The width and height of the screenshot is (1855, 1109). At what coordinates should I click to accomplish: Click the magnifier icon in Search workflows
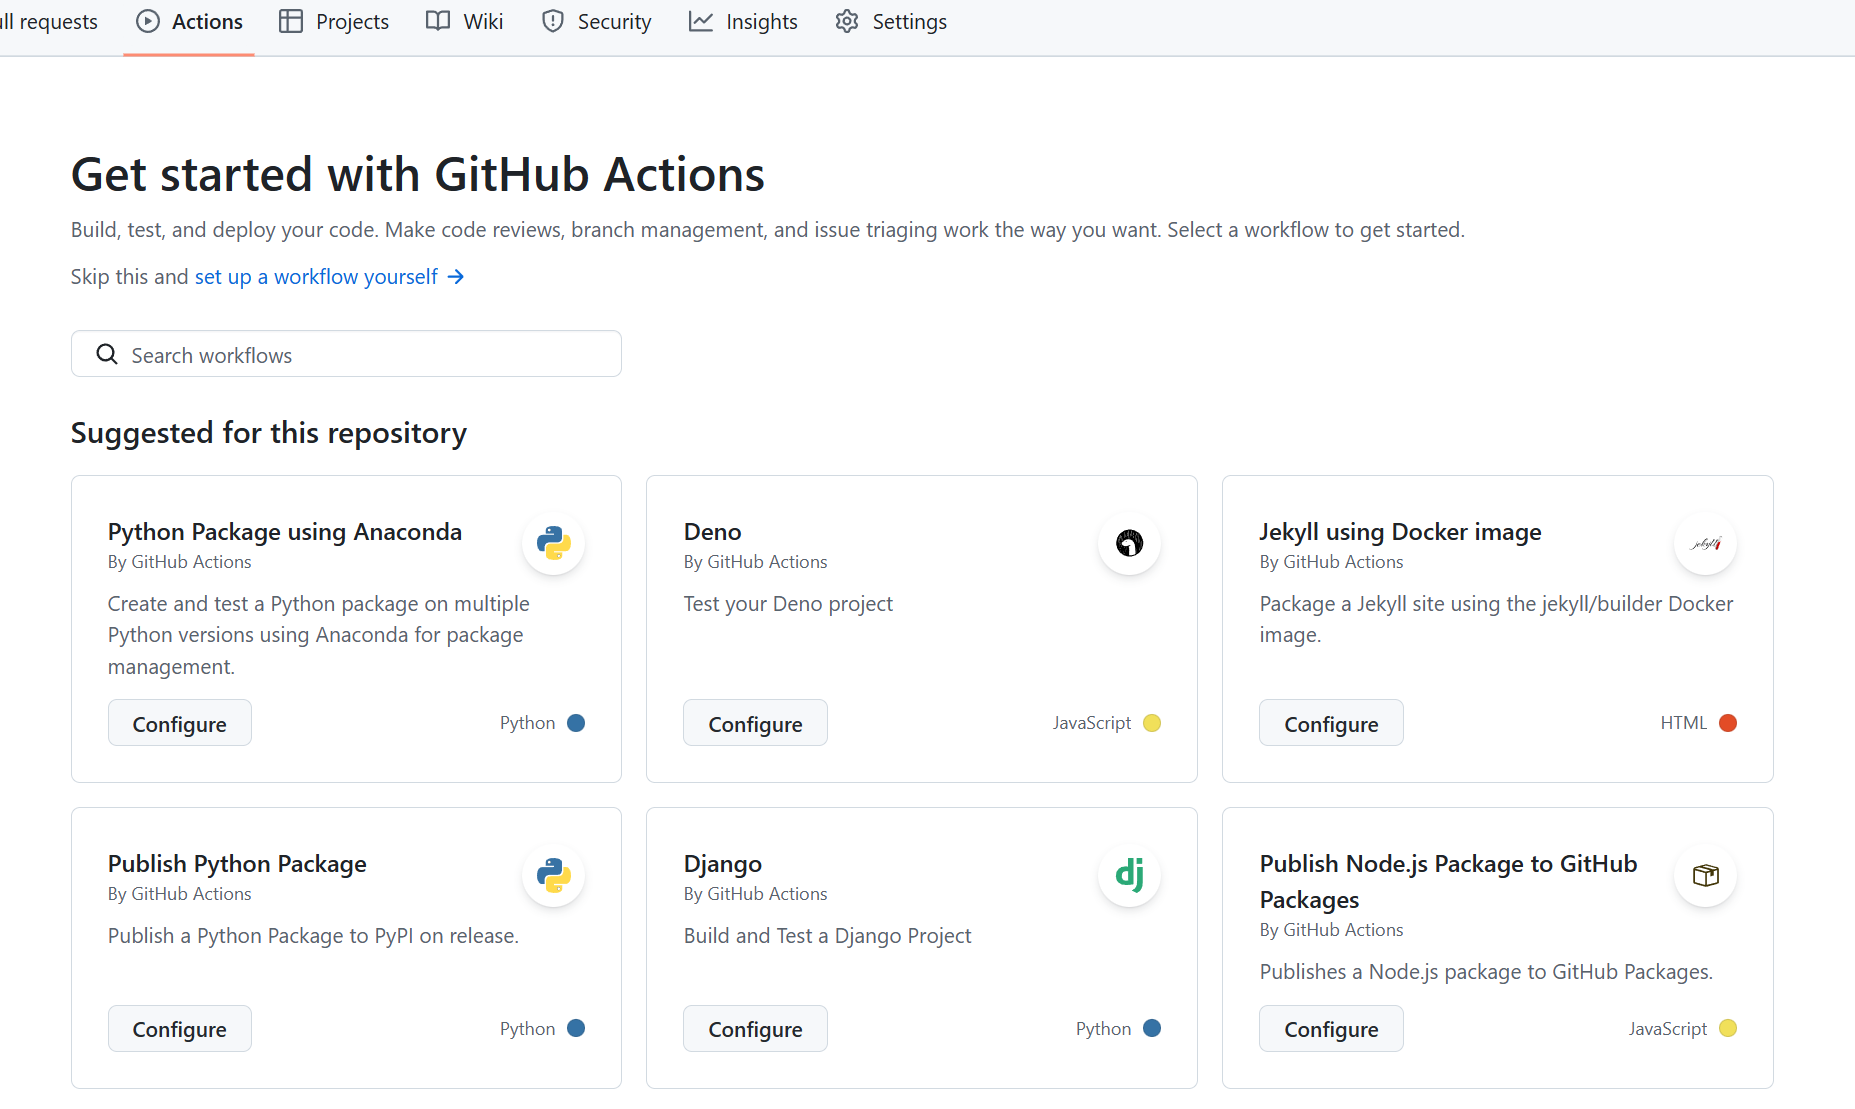coord(107,354)
